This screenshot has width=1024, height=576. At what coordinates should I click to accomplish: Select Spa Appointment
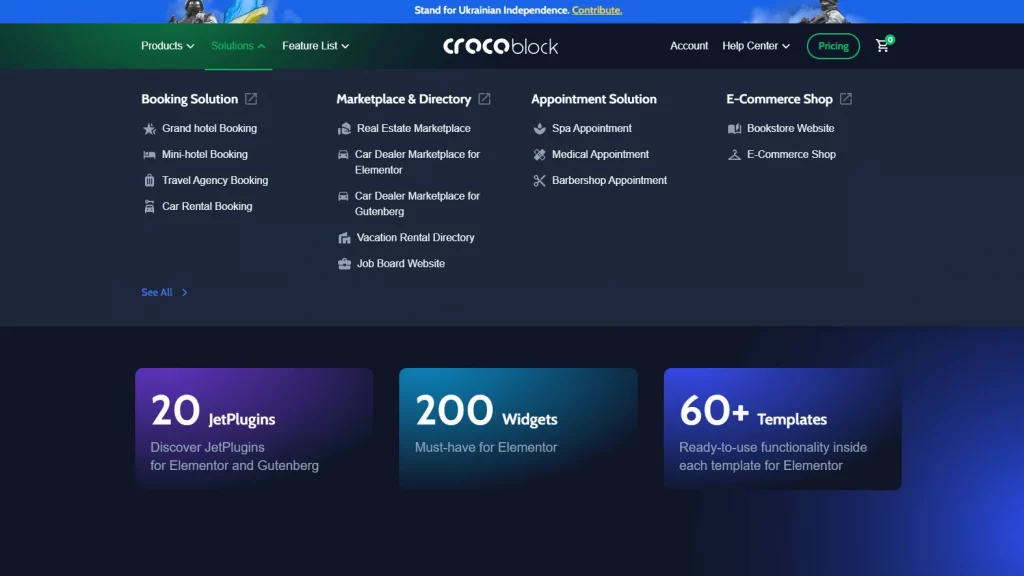(x=592, y=129)
